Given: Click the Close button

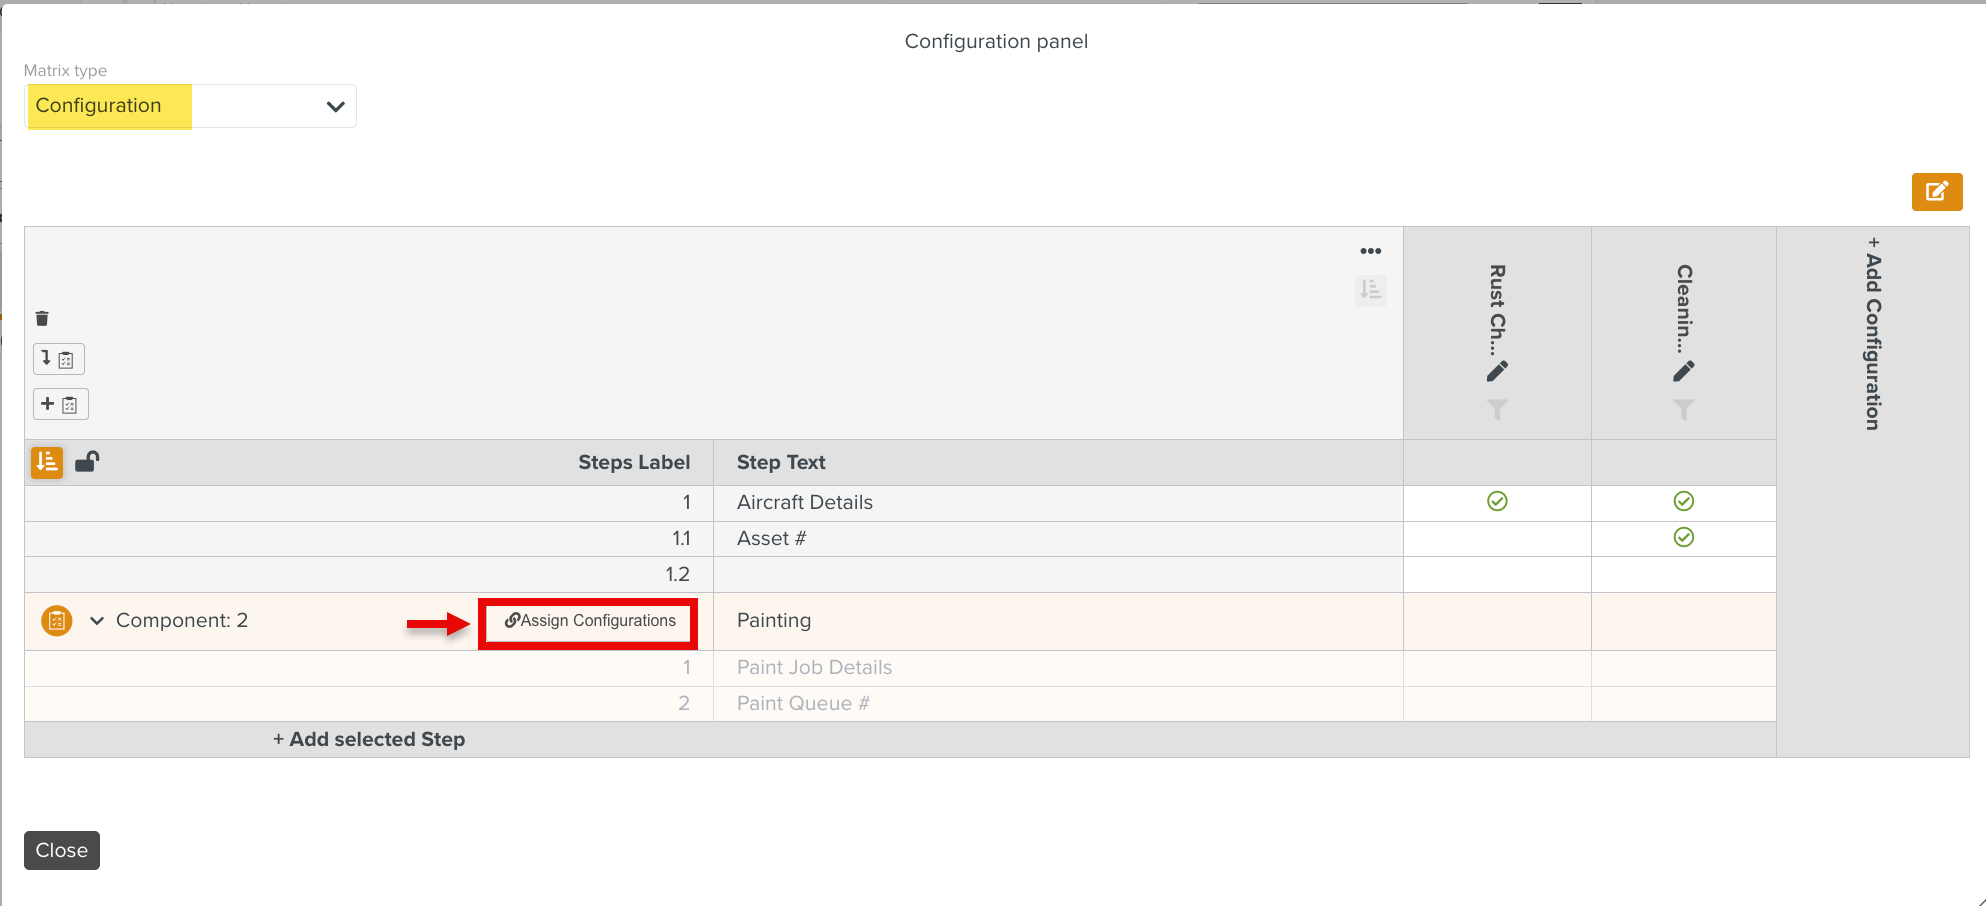Looking at the screenshot, I should [62, 850].
